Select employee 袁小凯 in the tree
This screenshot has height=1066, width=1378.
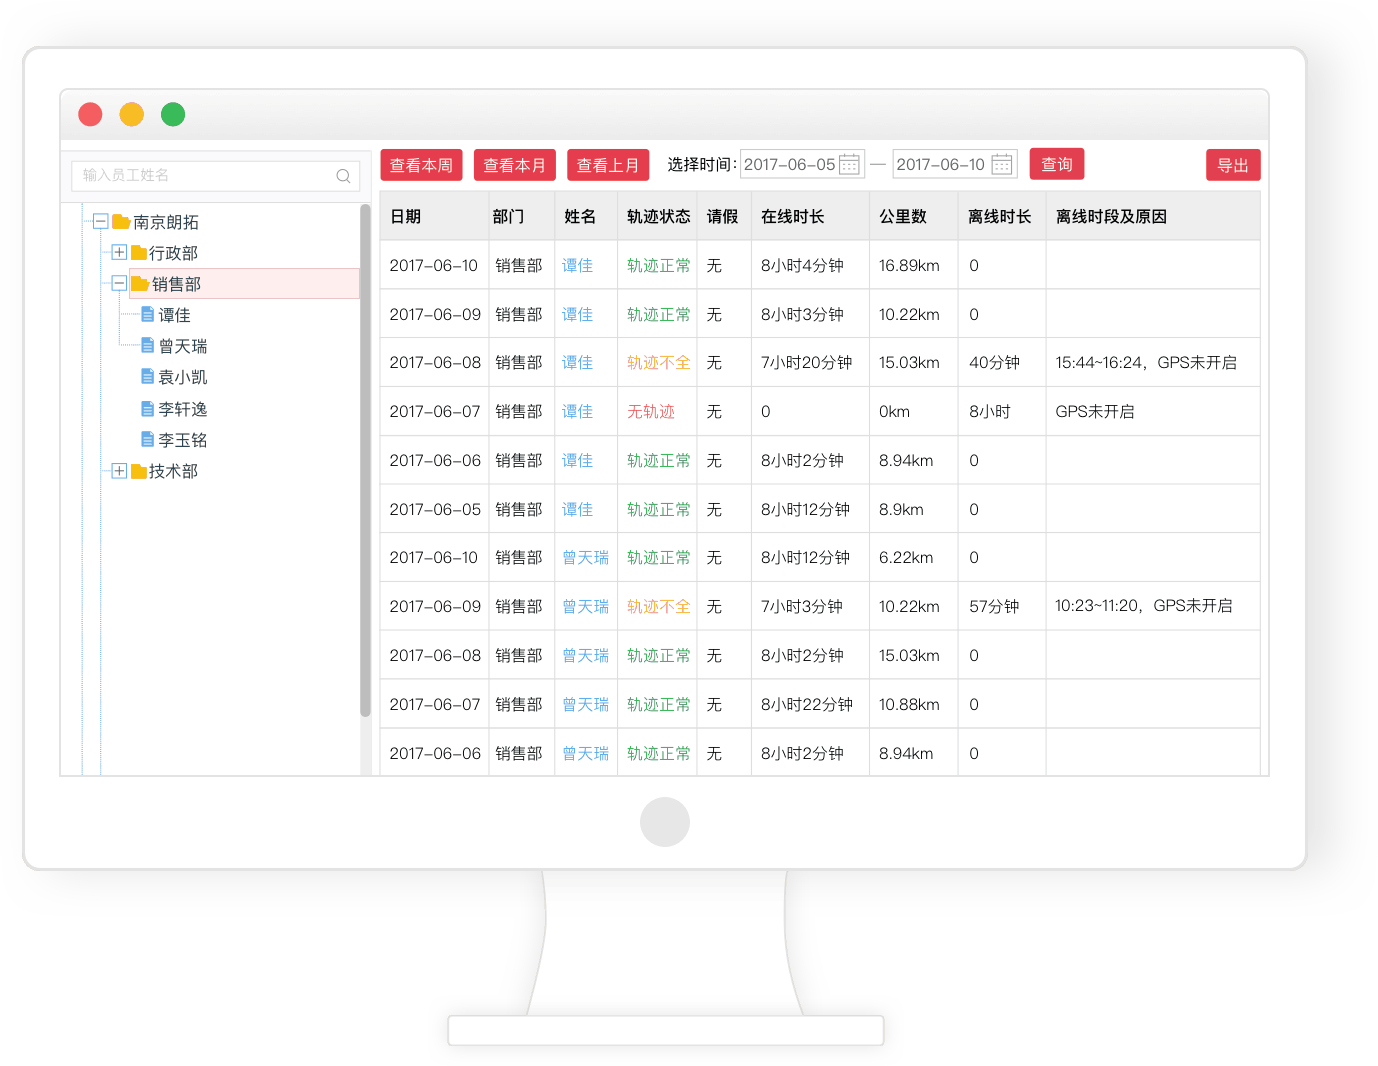tap(183, 377)
